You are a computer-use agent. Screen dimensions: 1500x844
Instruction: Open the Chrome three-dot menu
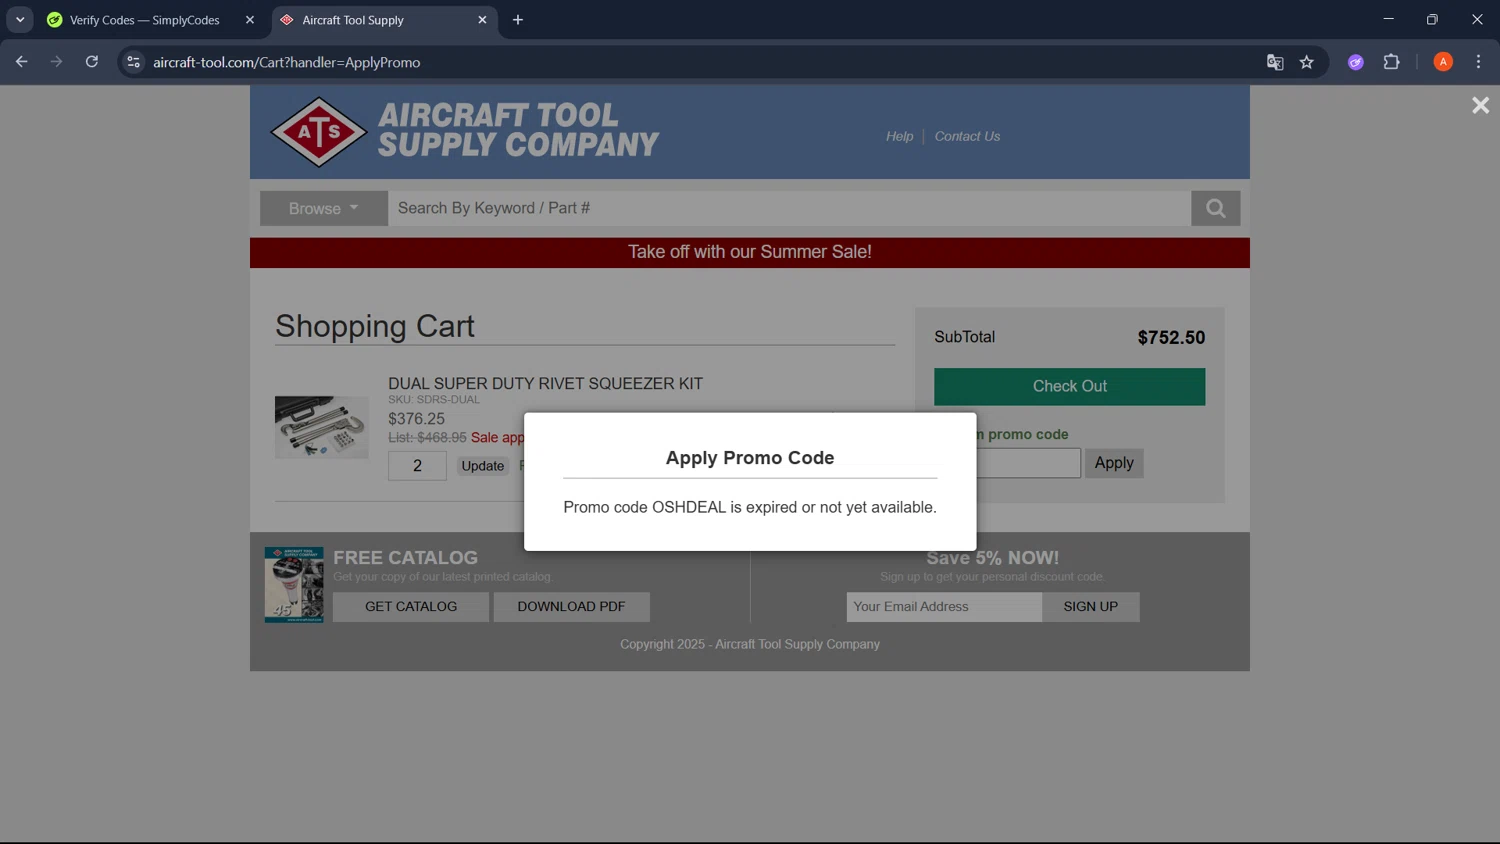click(x=1478, y=62)
